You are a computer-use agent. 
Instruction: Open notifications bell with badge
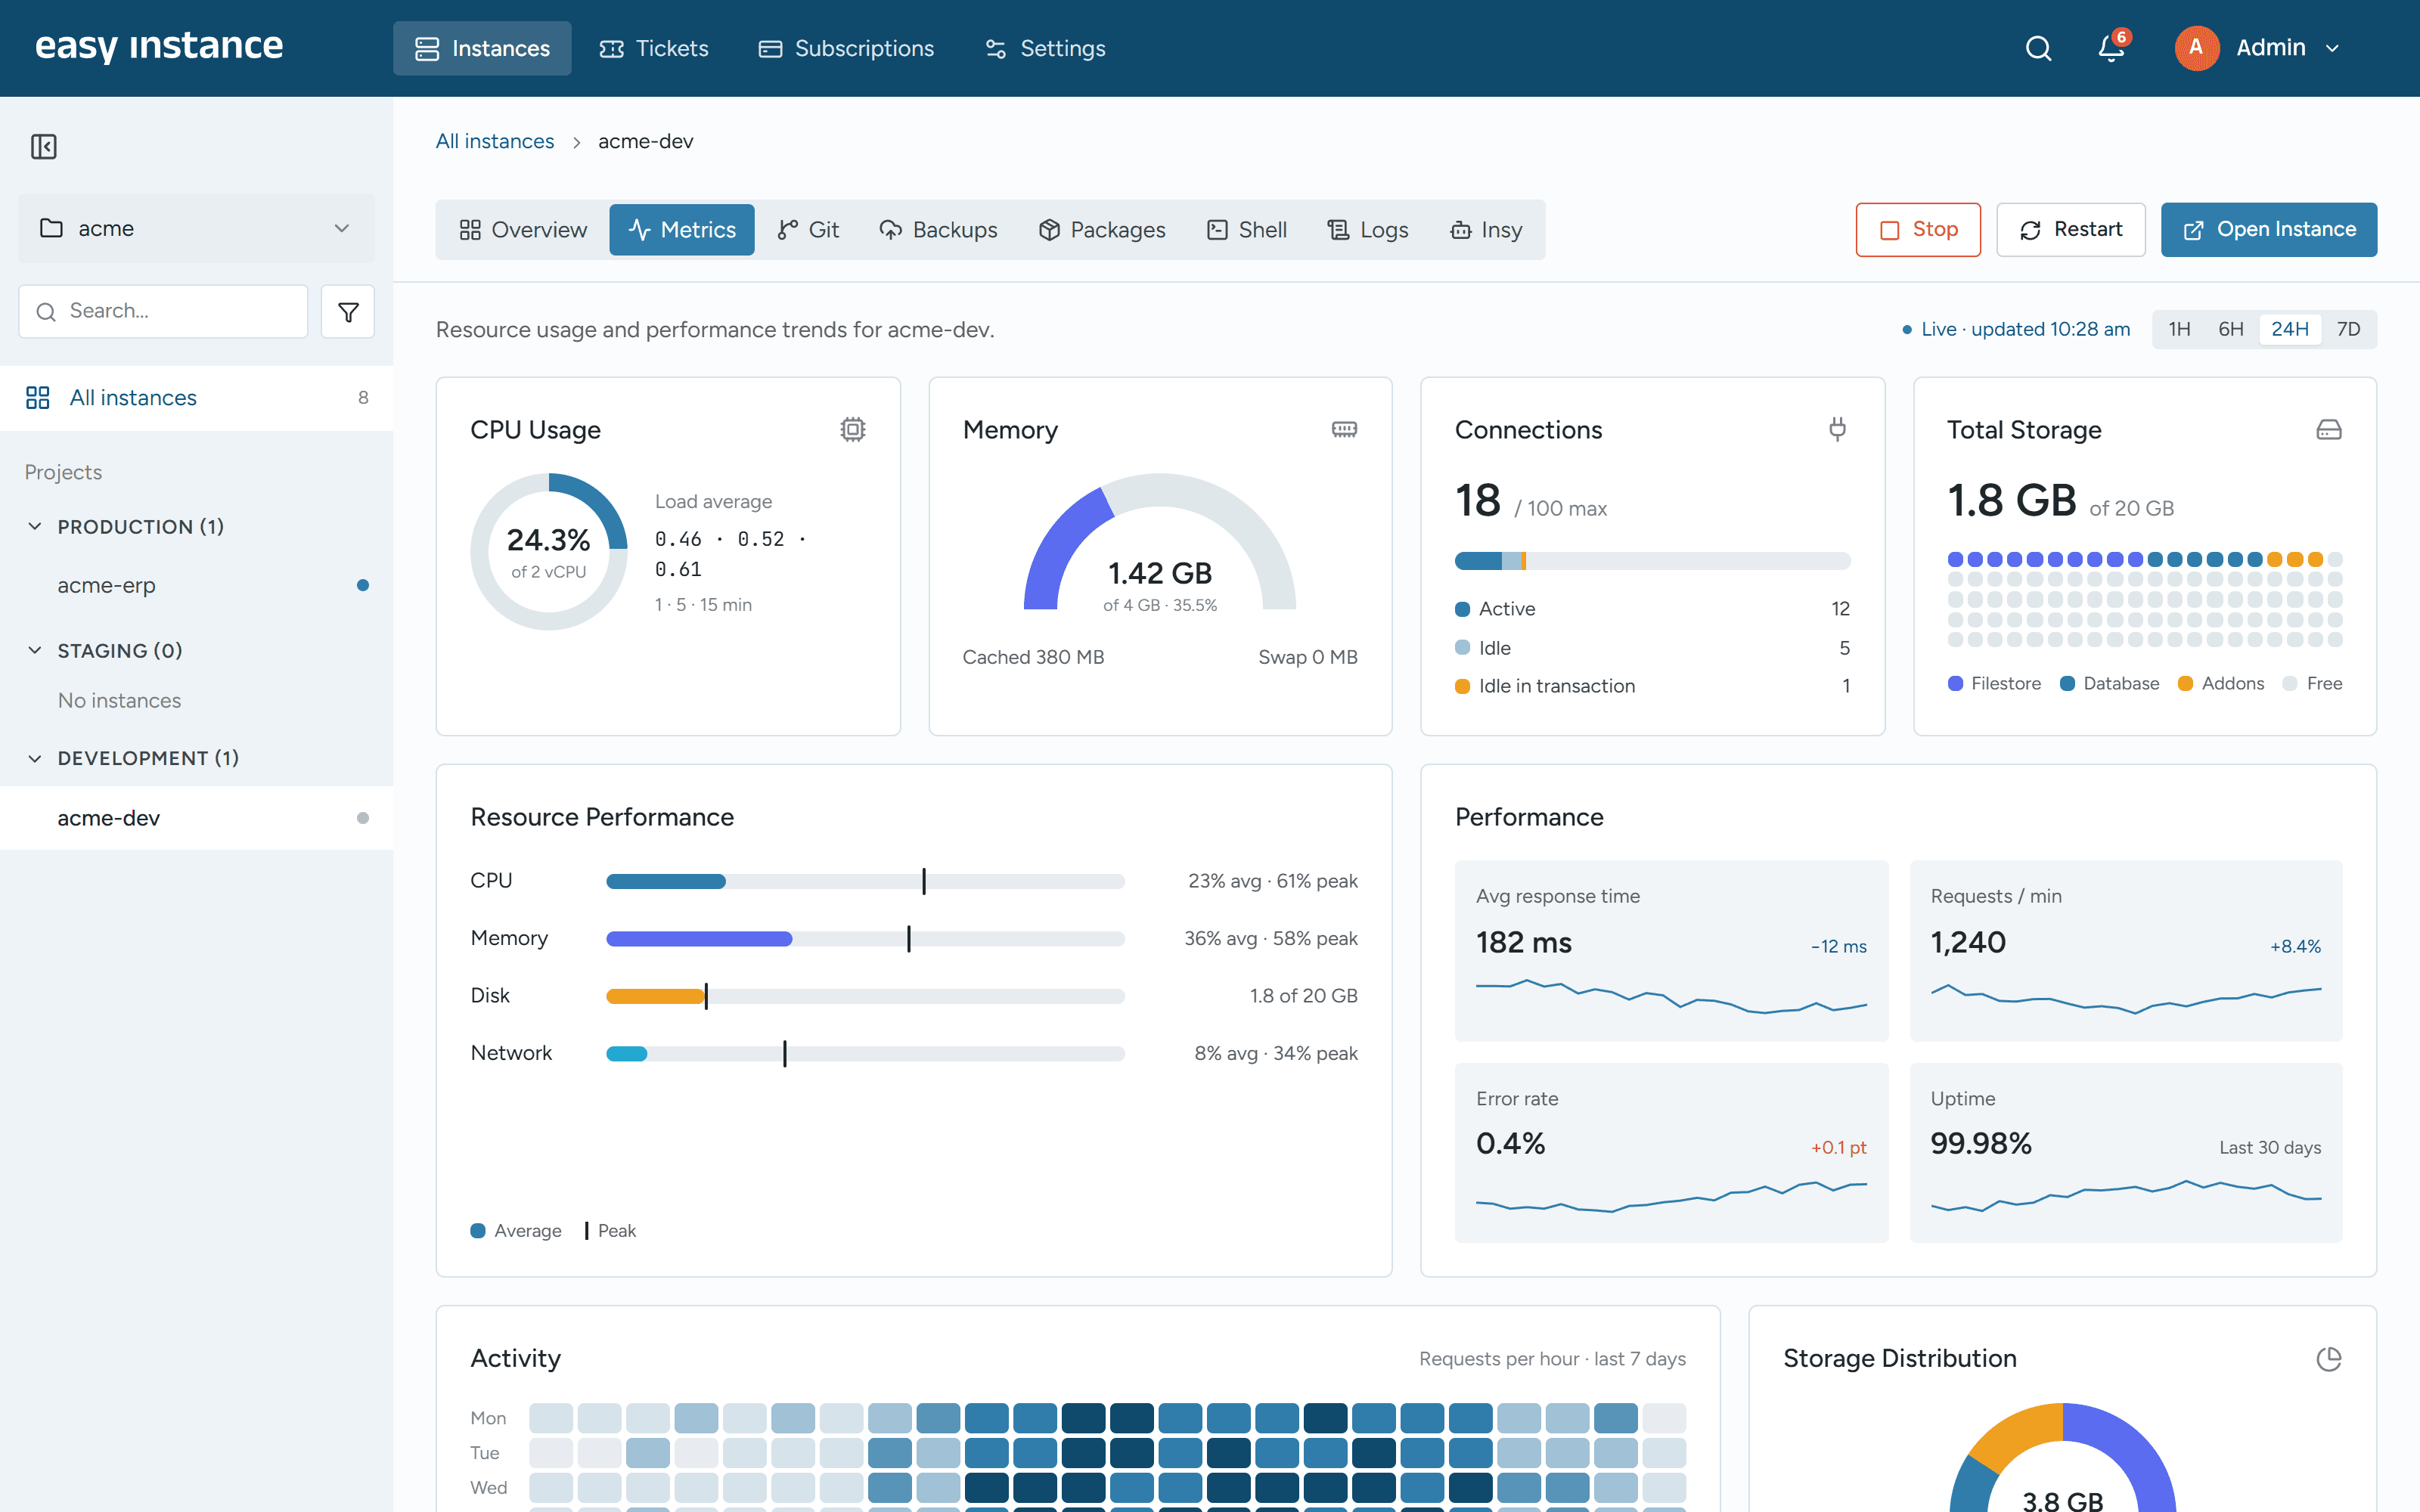2111,47
